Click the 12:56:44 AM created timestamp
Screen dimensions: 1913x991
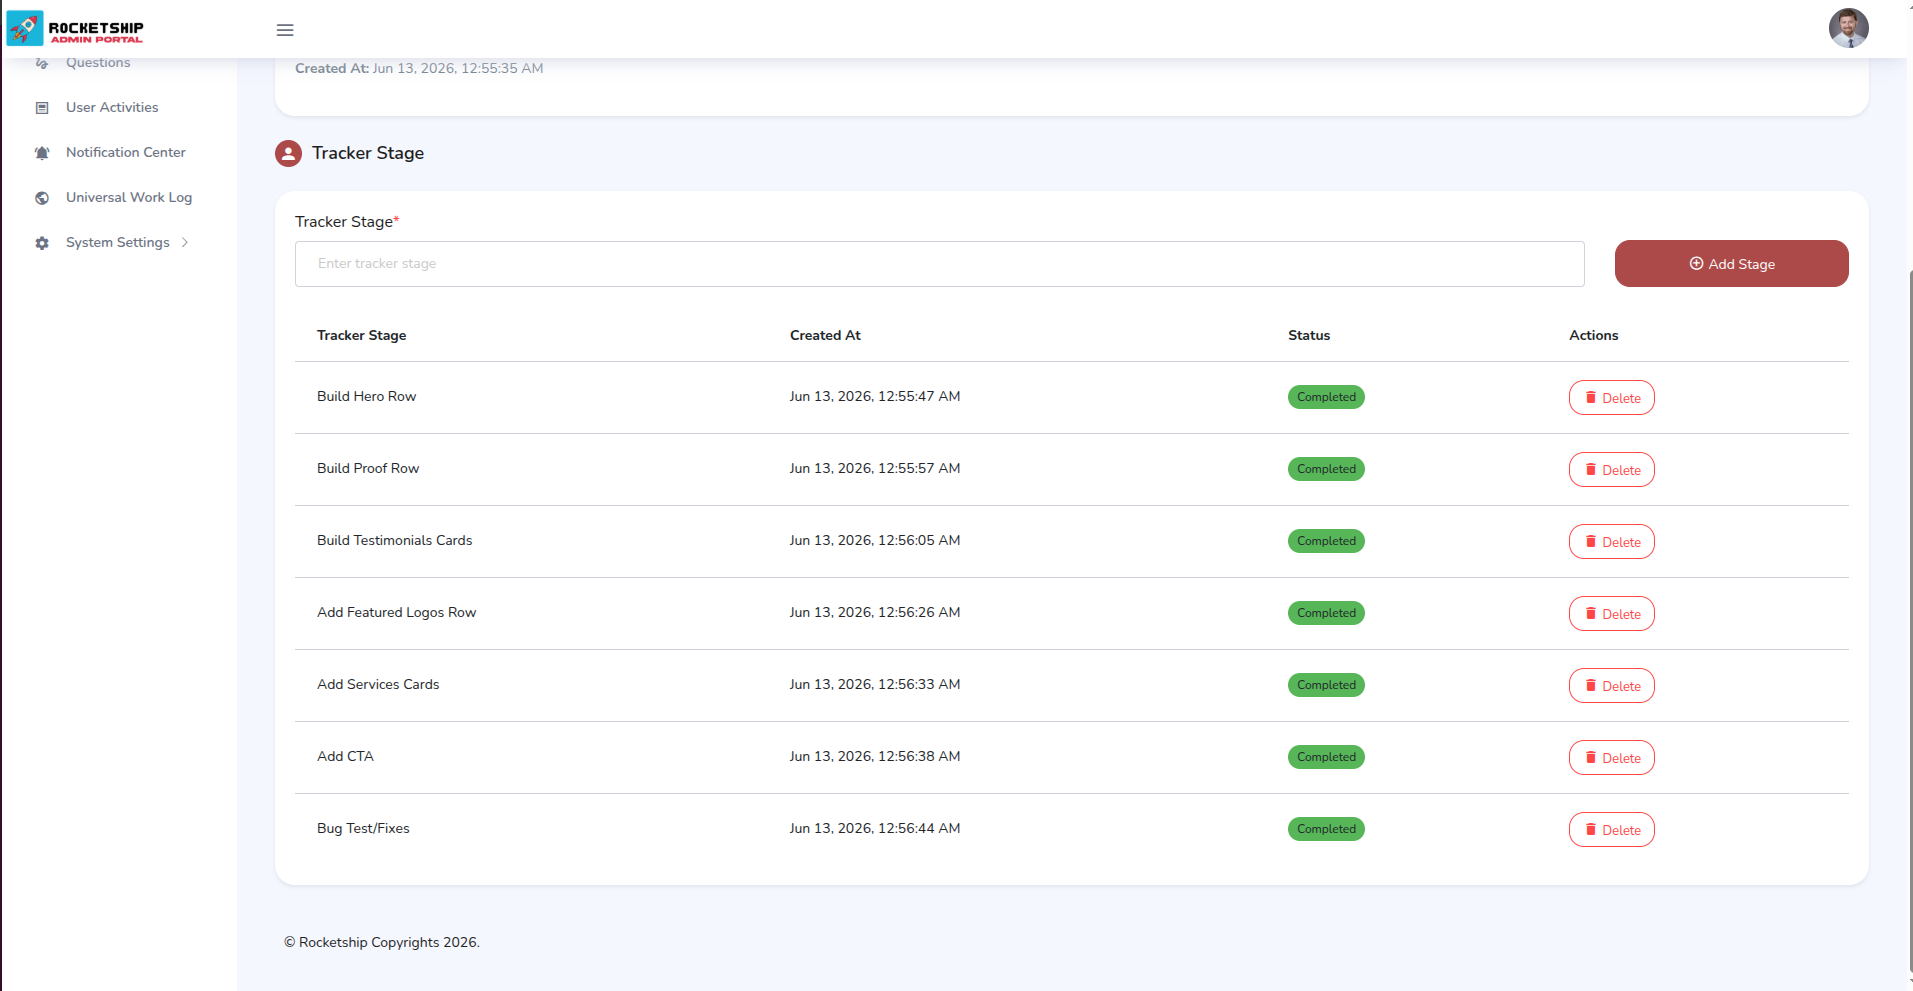point(874,828)
